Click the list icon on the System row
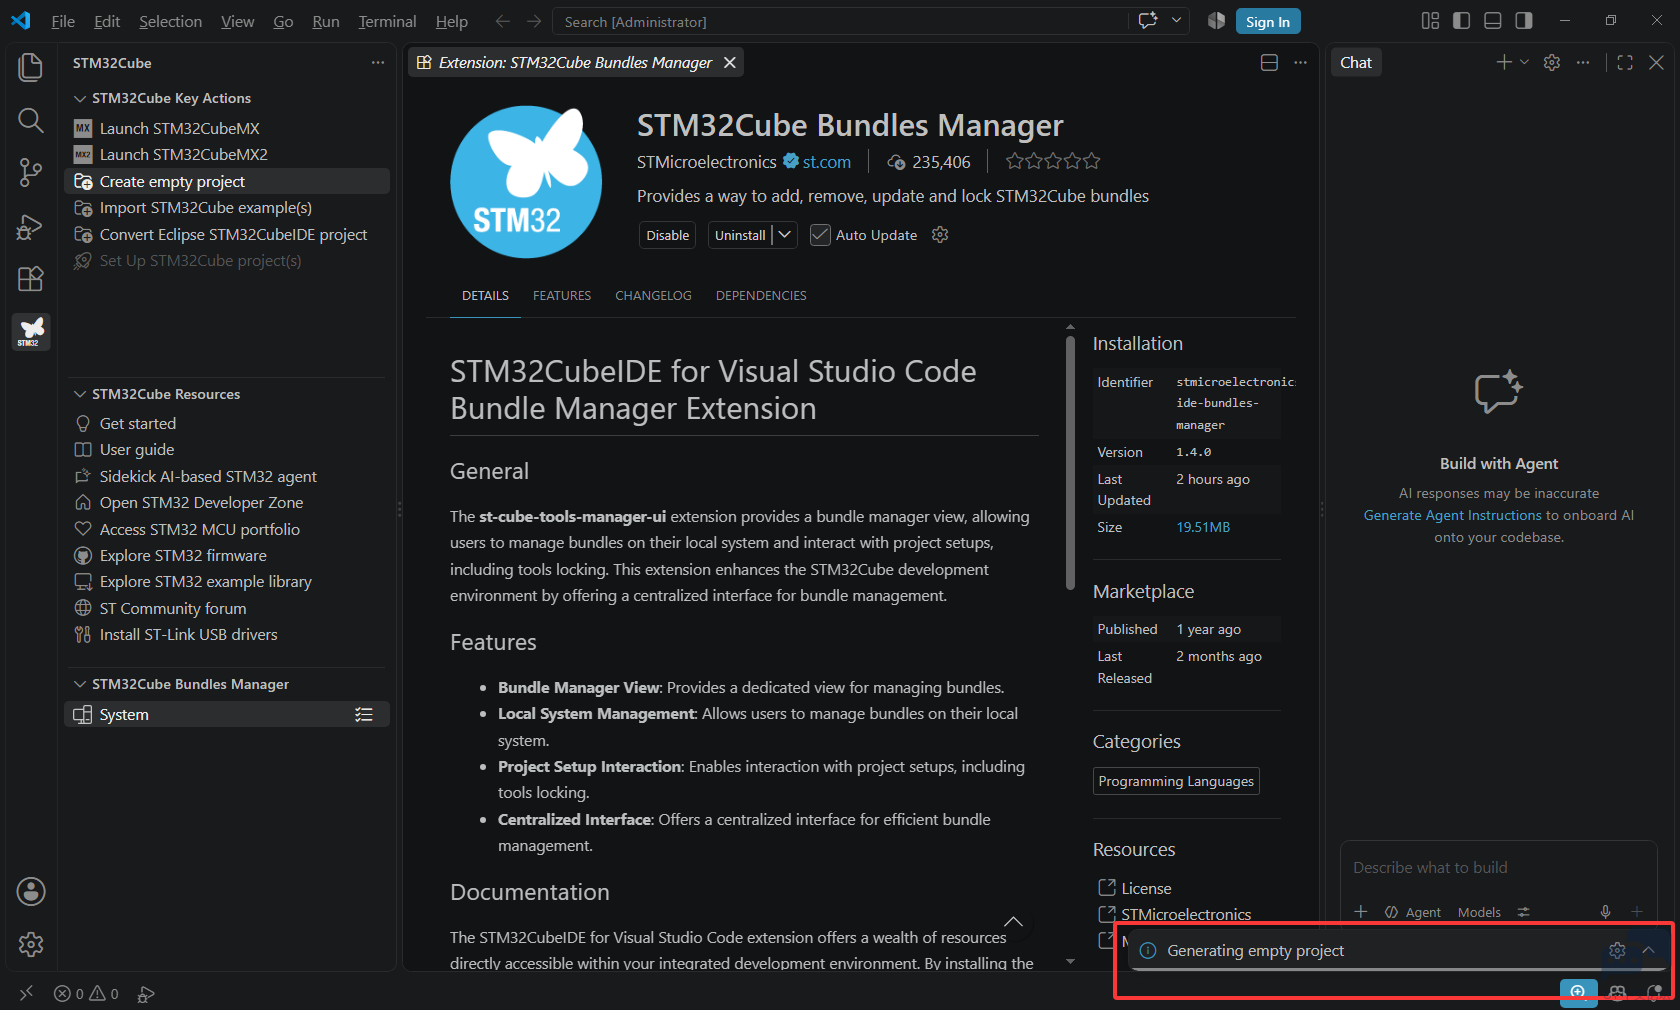The width and height of the screenshot is (1680, 1010). 364,714
